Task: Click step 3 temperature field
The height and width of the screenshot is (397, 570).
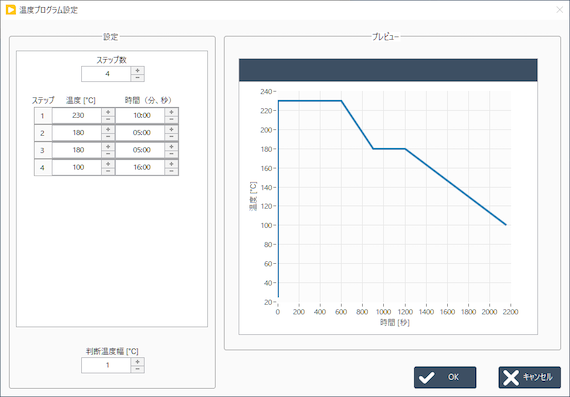Action: 77,150
